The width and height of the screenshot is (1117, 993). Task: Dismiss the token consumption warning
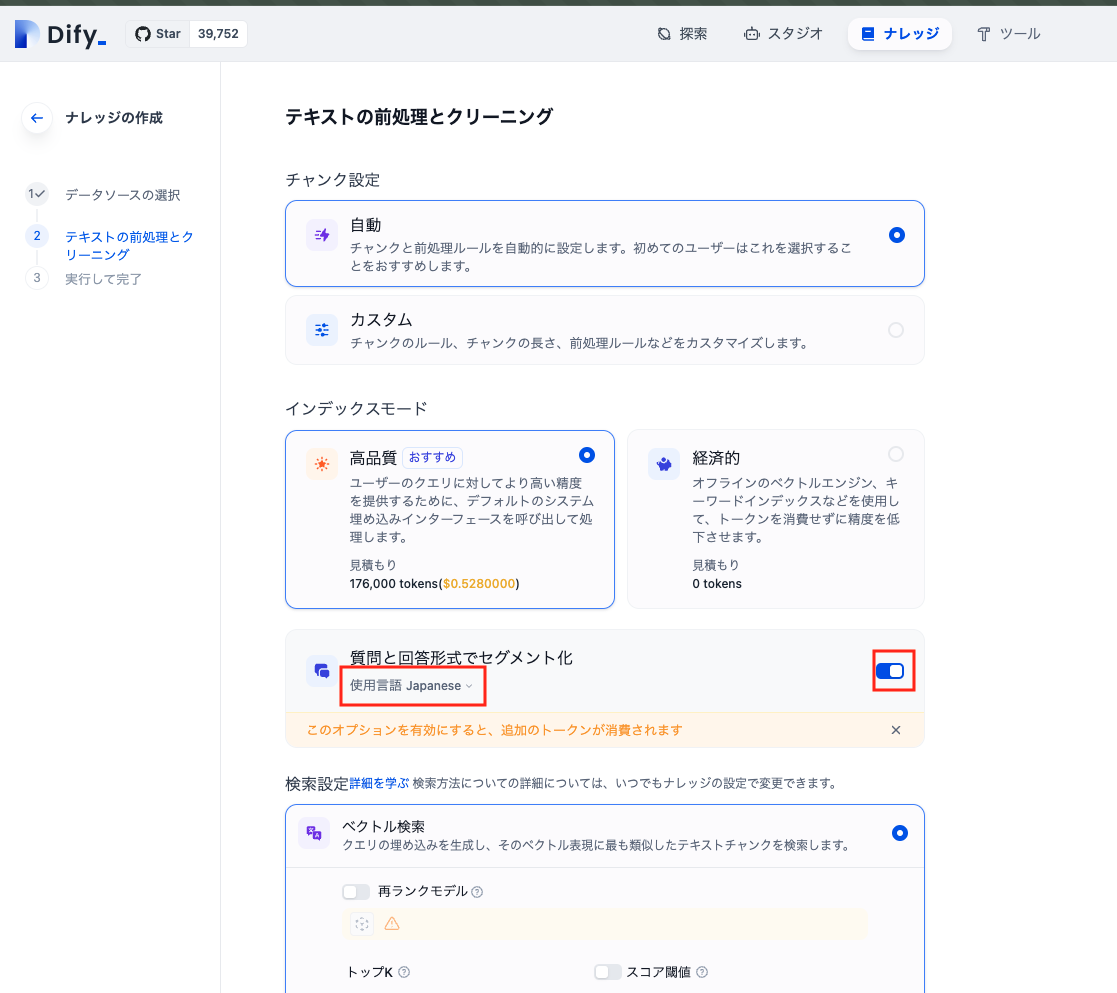896,730
